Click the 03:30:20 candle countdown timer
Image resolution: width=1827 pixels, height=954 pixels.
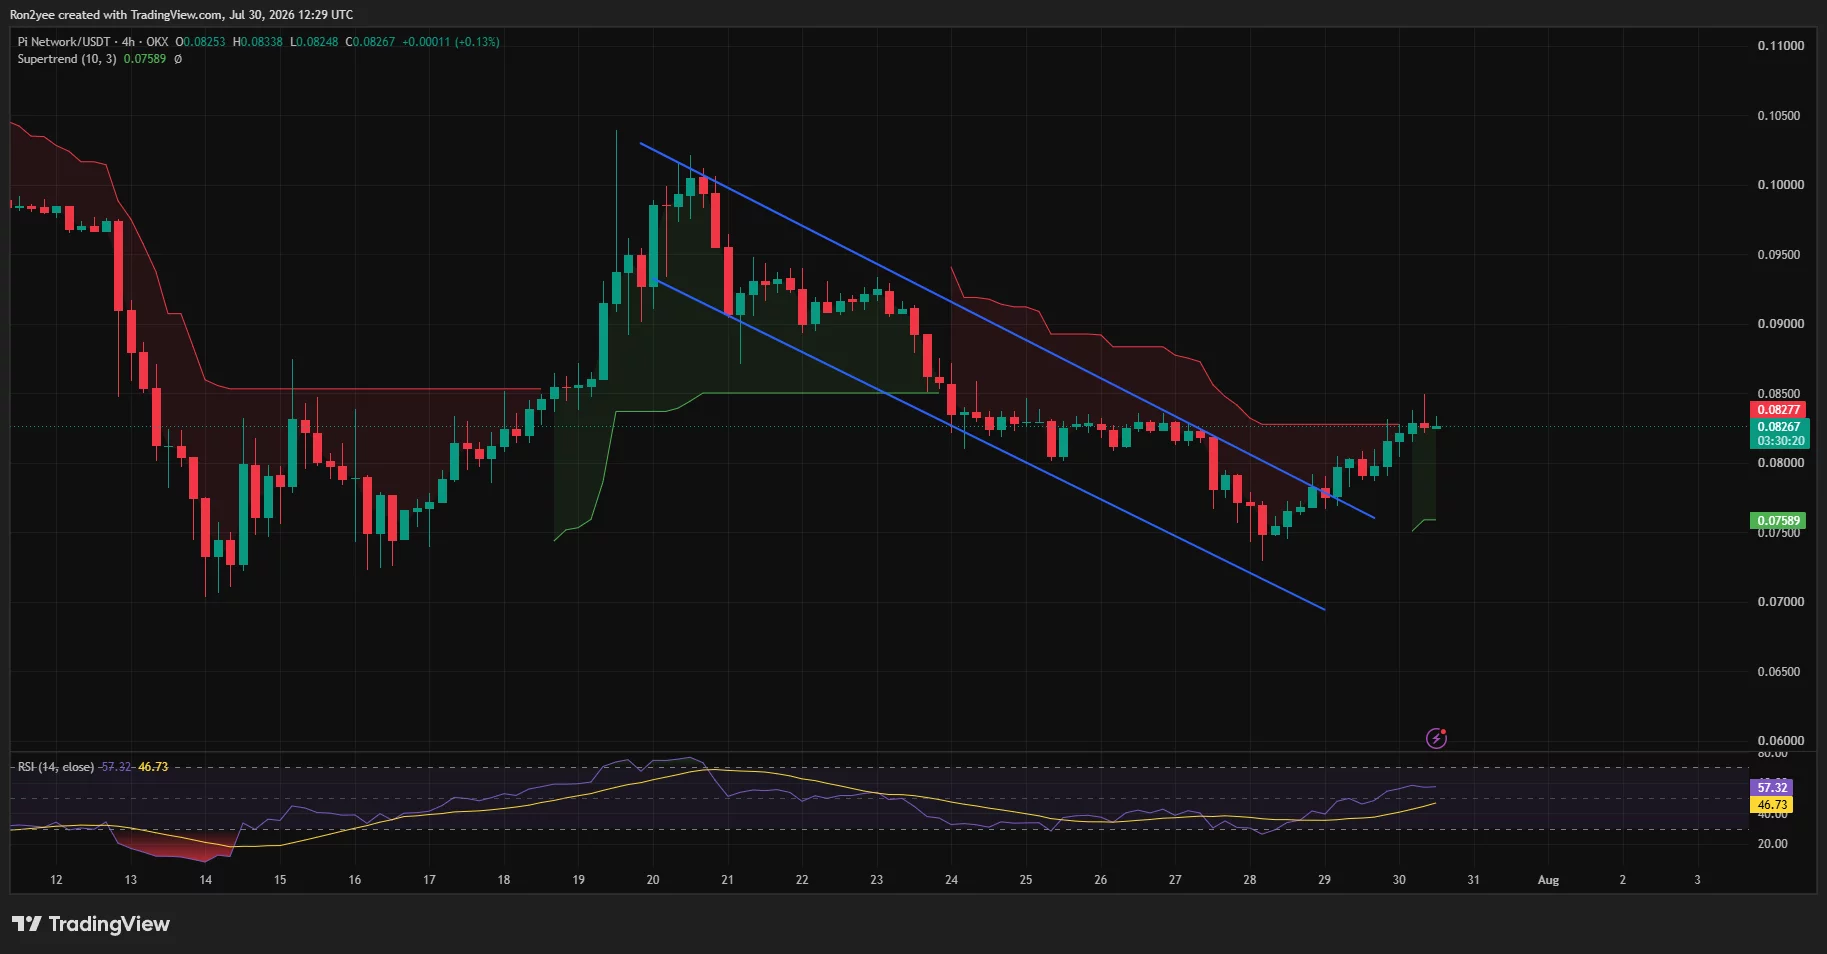click(x=1779, y=441)
